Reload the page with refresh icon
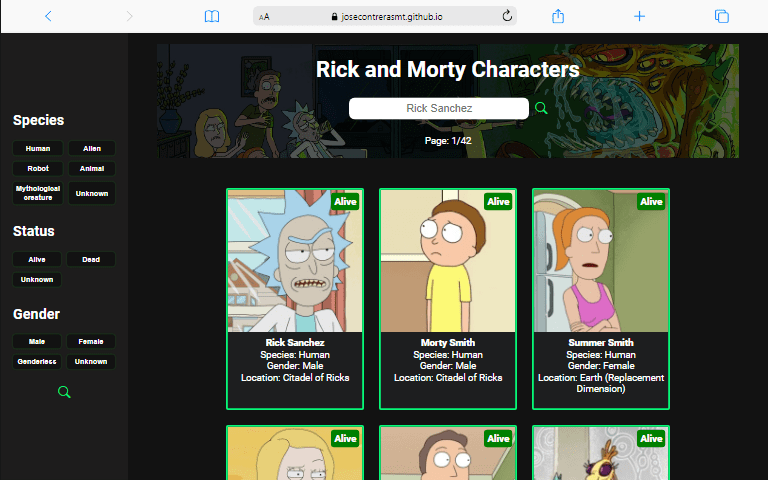This screenshot has height=480, width=768. pyautogui.click(x=507, y=16)
